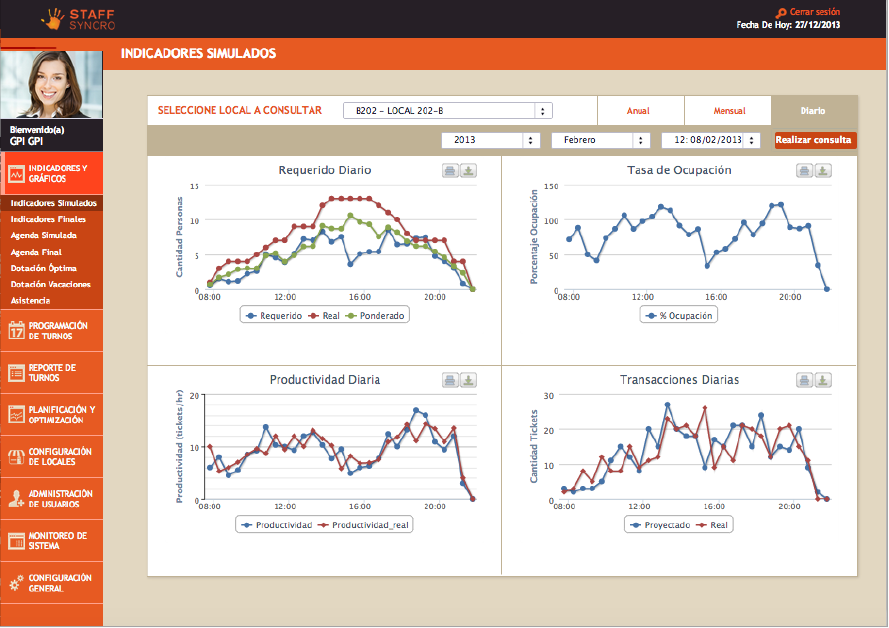Expand the year dropdown showing 2013
This screenshot has width=889, height=628.
pos(490,140)
